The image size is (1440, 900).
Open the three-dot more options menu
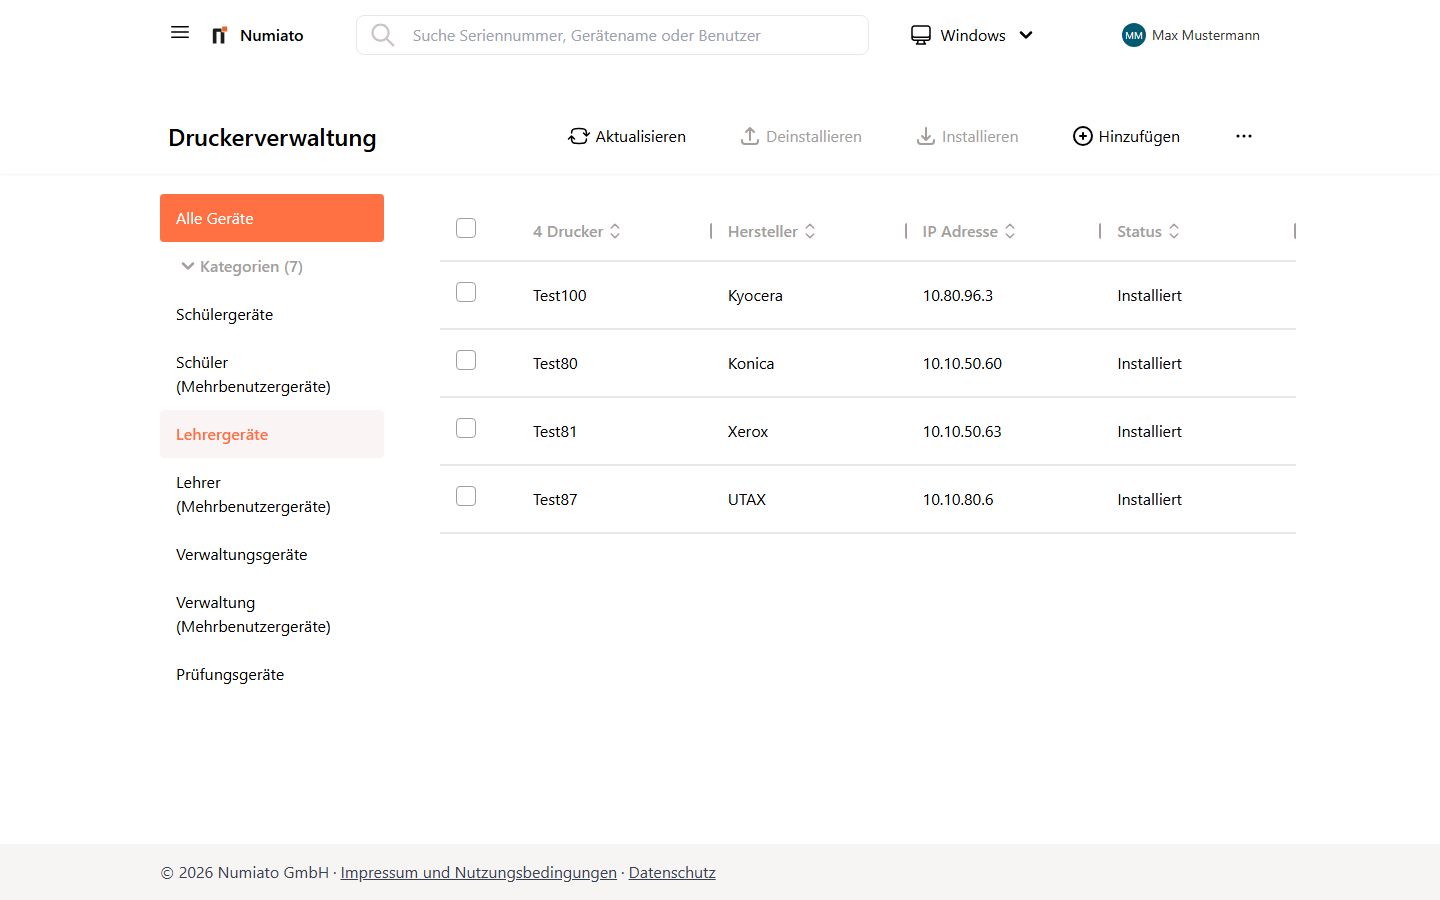coord(1243,136)
